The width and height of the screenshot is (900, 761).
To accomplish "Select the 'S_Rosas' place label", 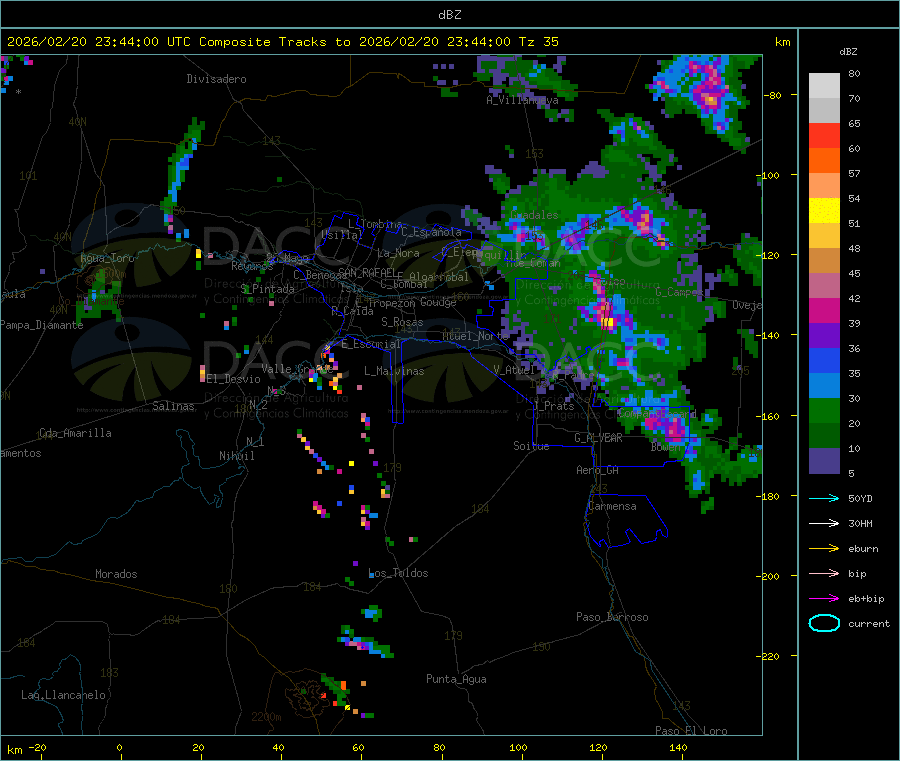I will (x=402, y=322).
